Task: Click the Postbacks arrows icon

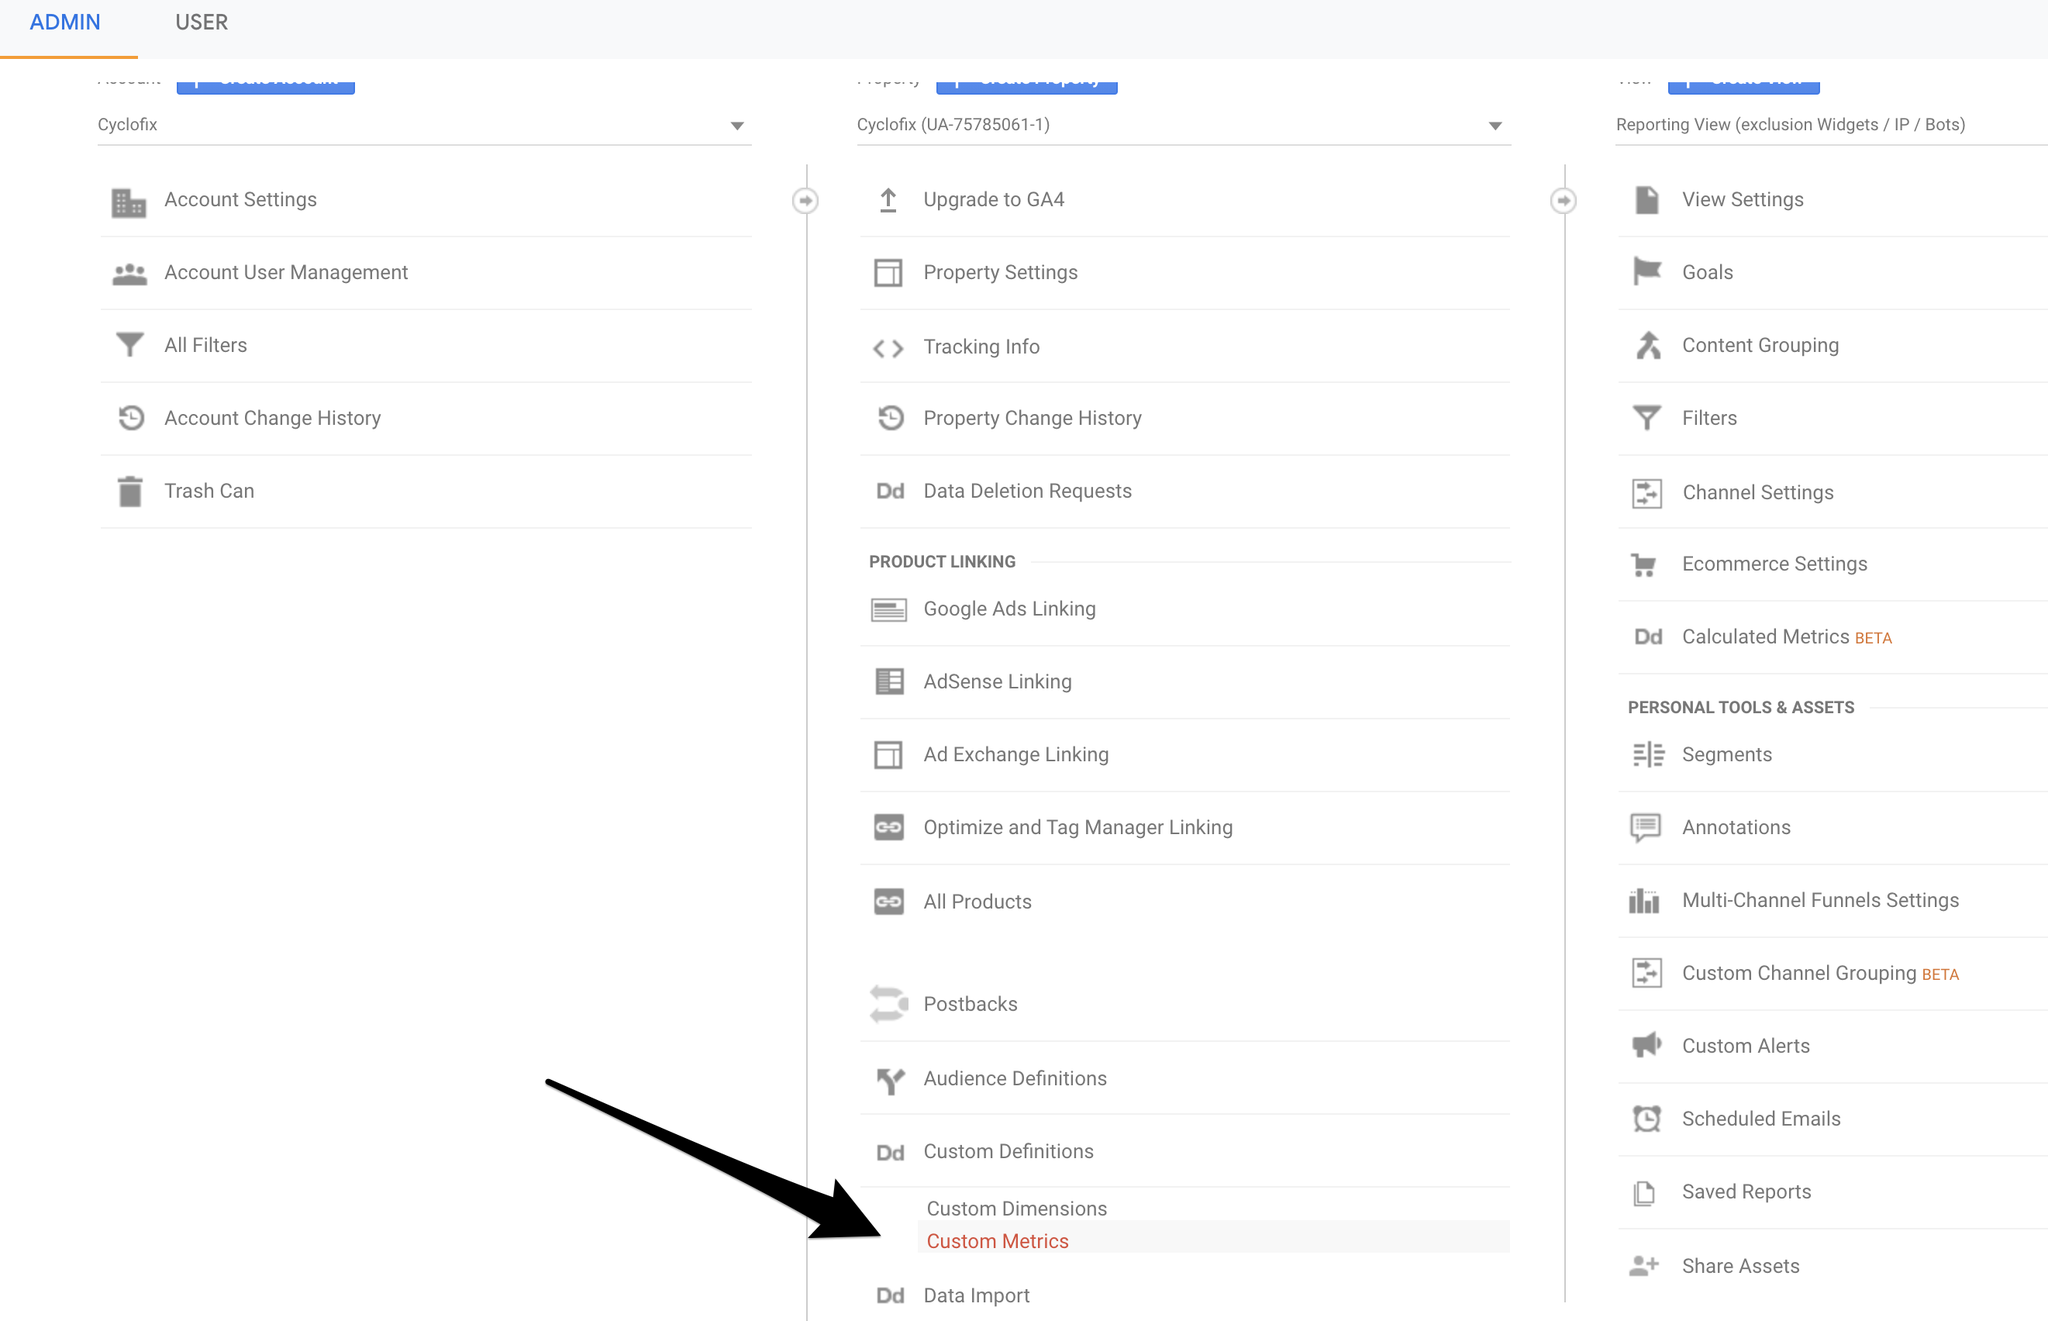Action: 889,1004
